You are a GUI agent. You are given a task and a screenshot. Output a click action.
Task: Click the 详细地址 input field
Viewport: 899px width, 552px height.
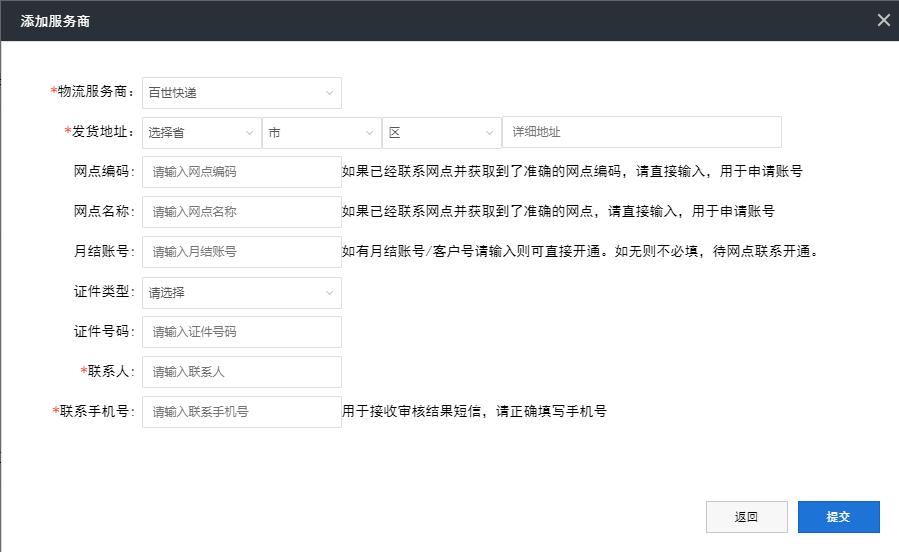click(641, 132)
